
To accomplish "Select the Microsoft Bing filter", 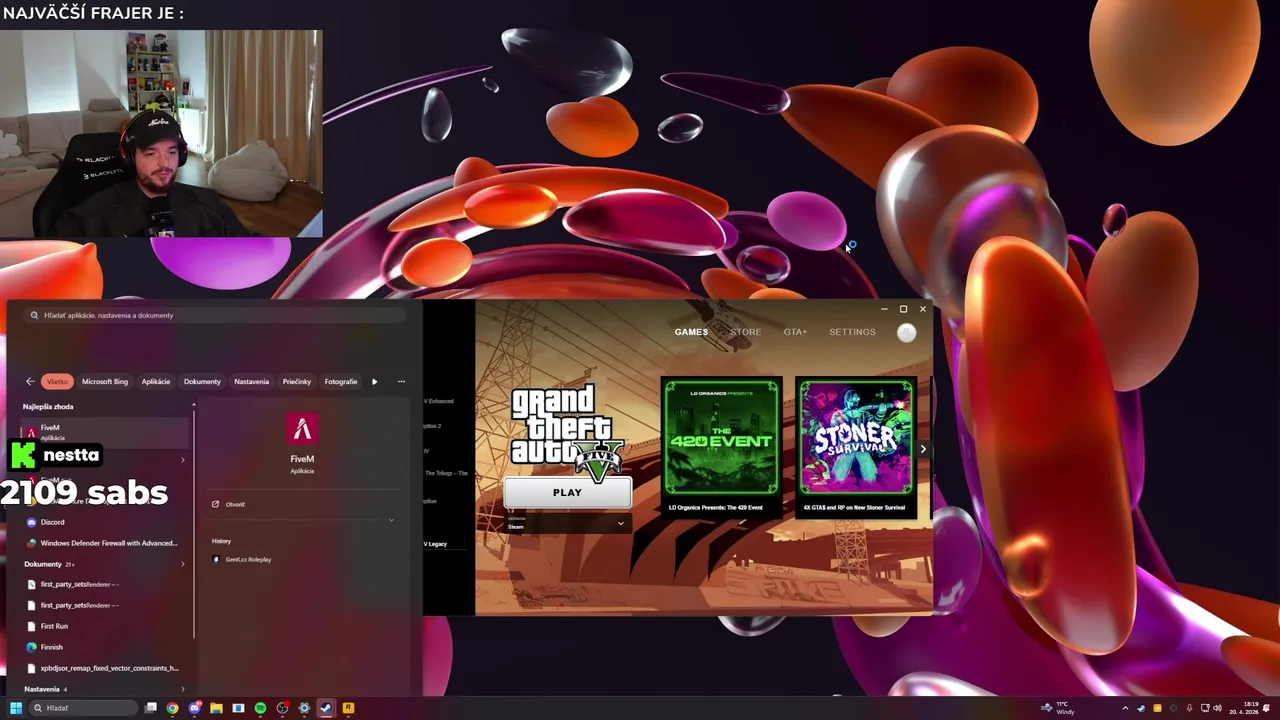I will tap(105, 381).
